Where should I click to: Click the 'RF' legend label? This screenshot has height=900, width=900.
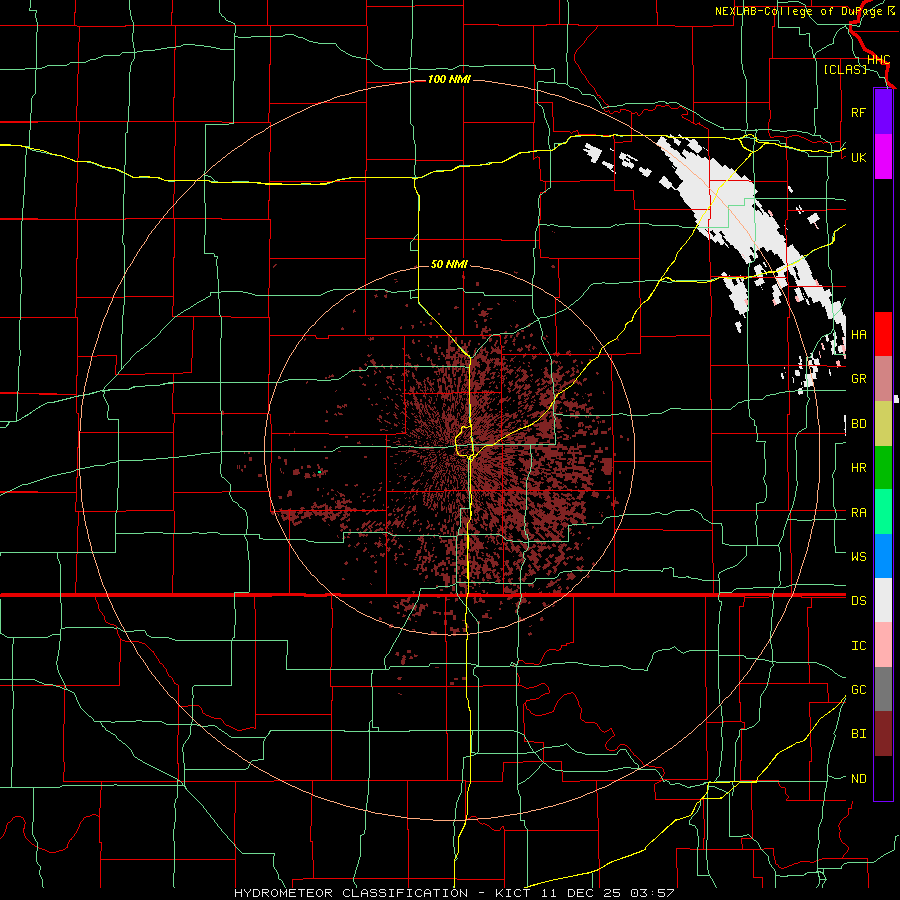click(x=858, y=112)
